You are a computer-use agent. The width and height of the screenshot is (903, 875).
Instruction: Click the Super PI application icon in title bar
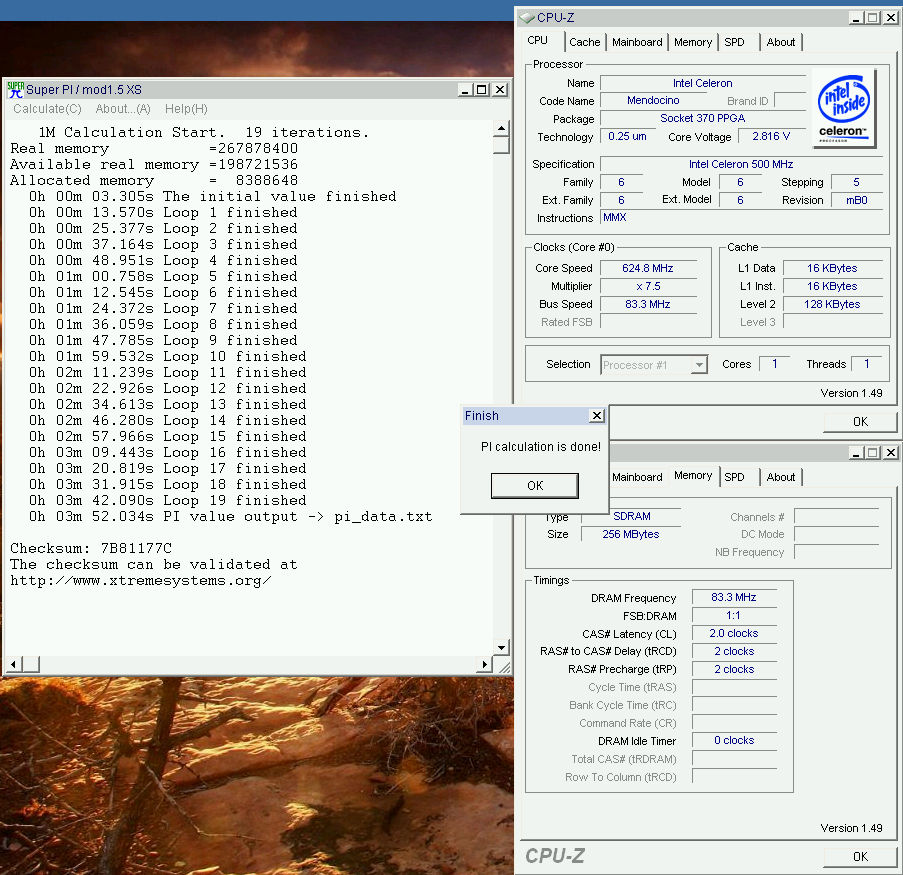[16, 89]
